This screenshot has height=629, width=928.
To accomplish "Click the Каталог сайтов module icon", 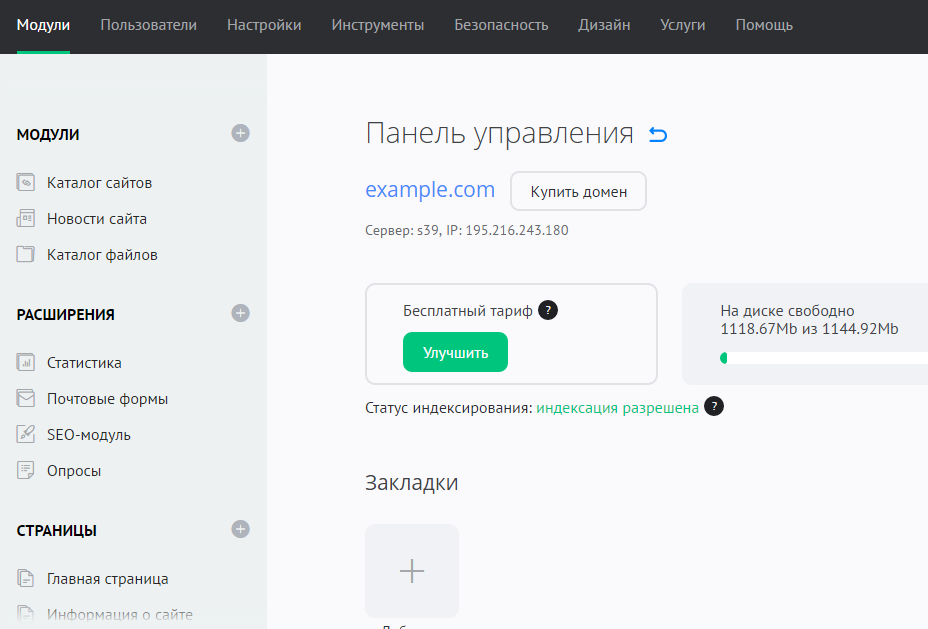I will (26, 183).
